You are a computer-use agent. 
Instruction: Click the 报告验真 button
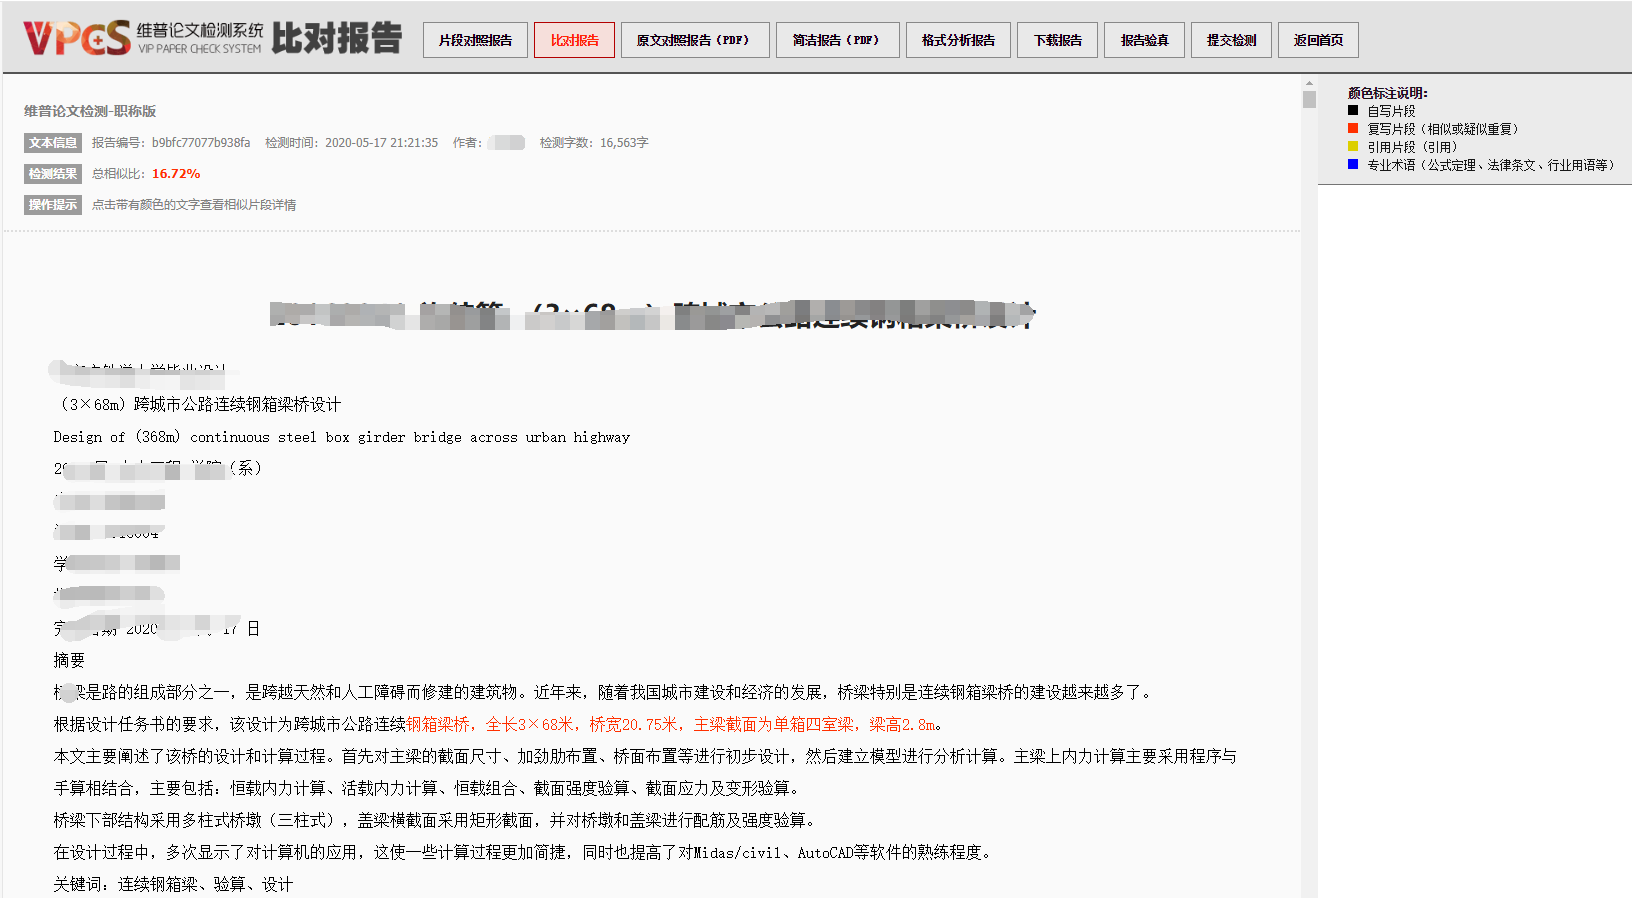coord(1144,40)
